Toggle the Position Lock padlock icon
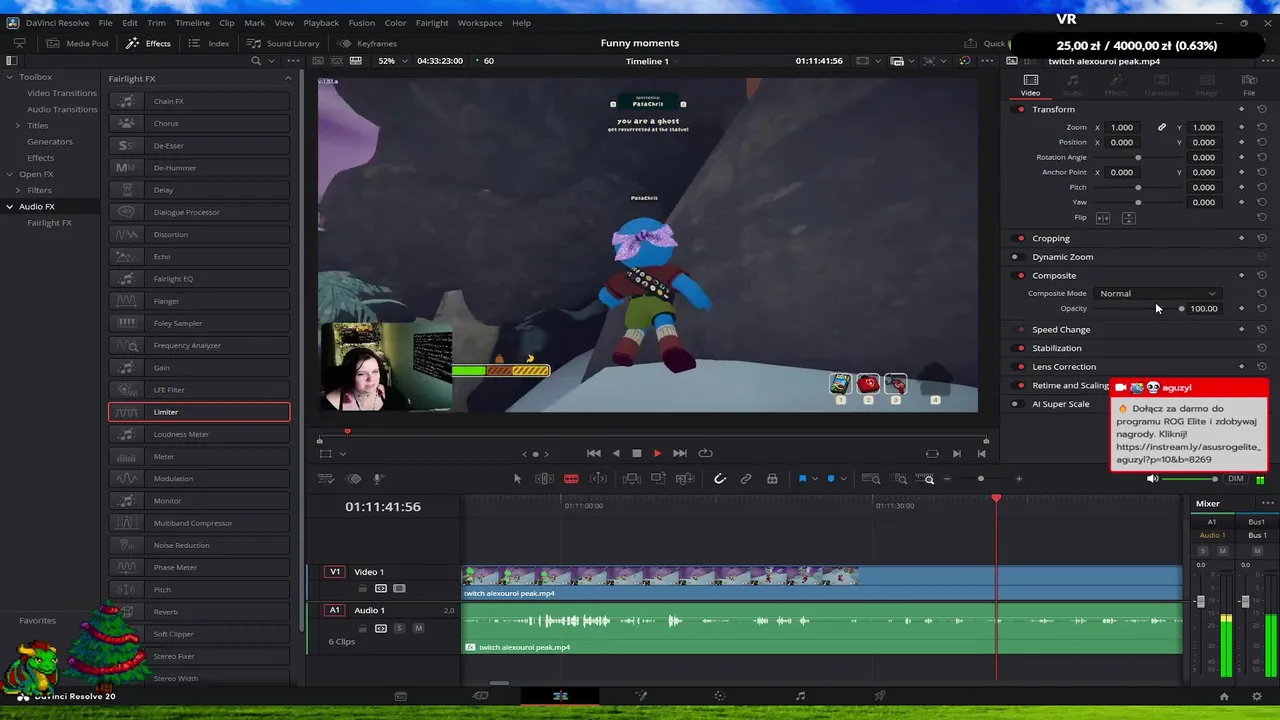 (772, 479)
